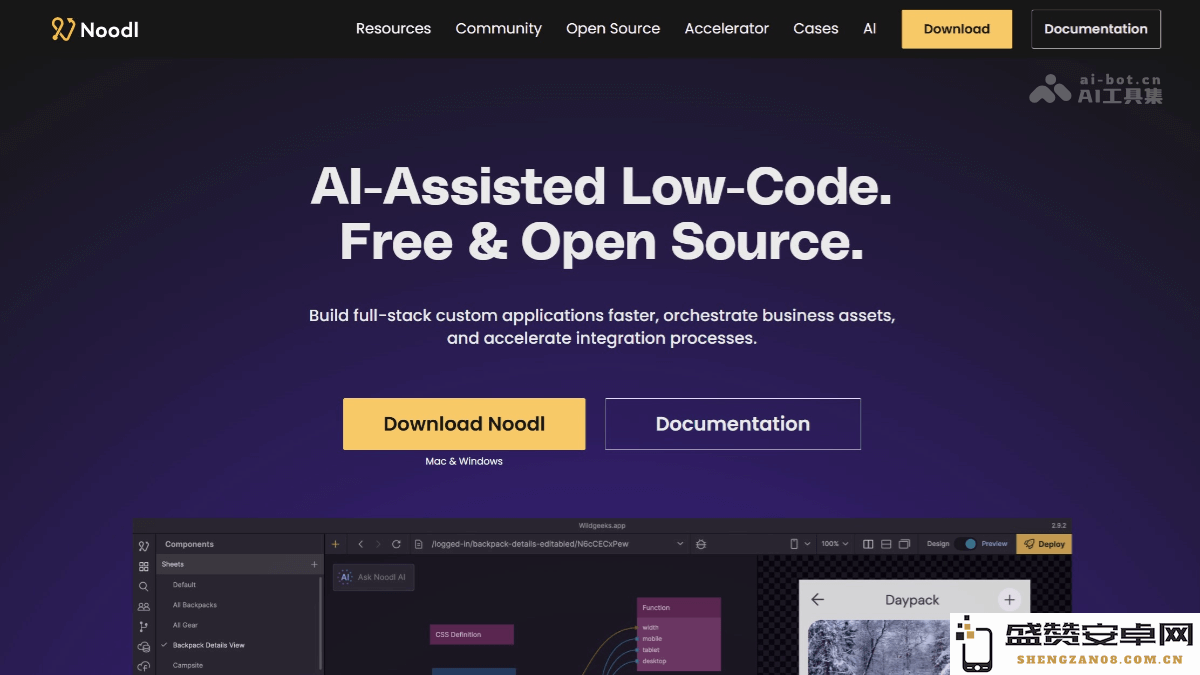Click the "Design" label by the switch
The image size is (1200, 675).
pos(938,544)
